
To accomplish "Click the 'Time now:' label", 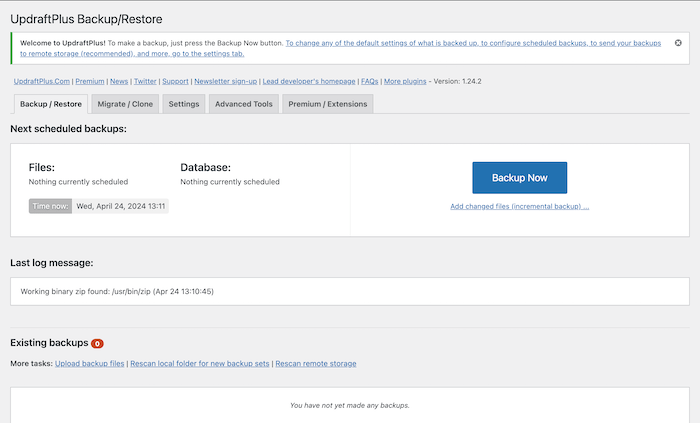I will tap(50, 206).
